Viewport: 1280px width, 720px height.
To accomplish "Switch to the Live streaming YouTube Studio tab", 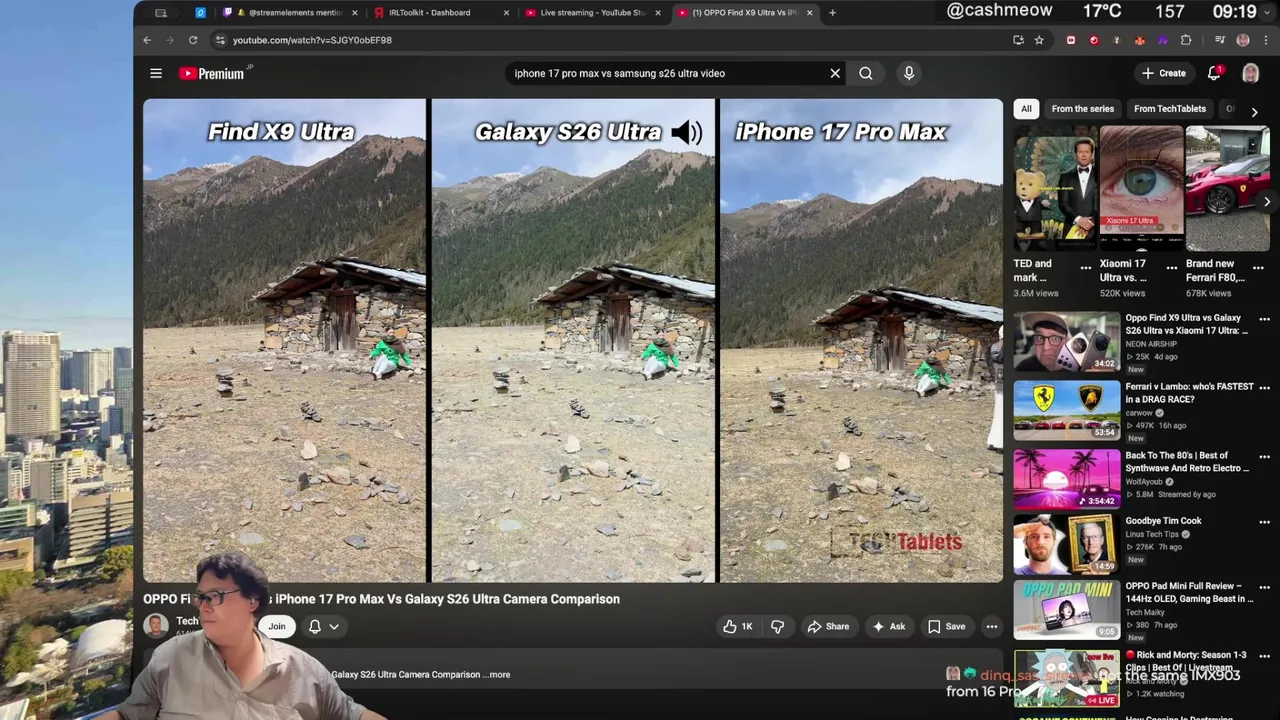I will coord(592,13).
